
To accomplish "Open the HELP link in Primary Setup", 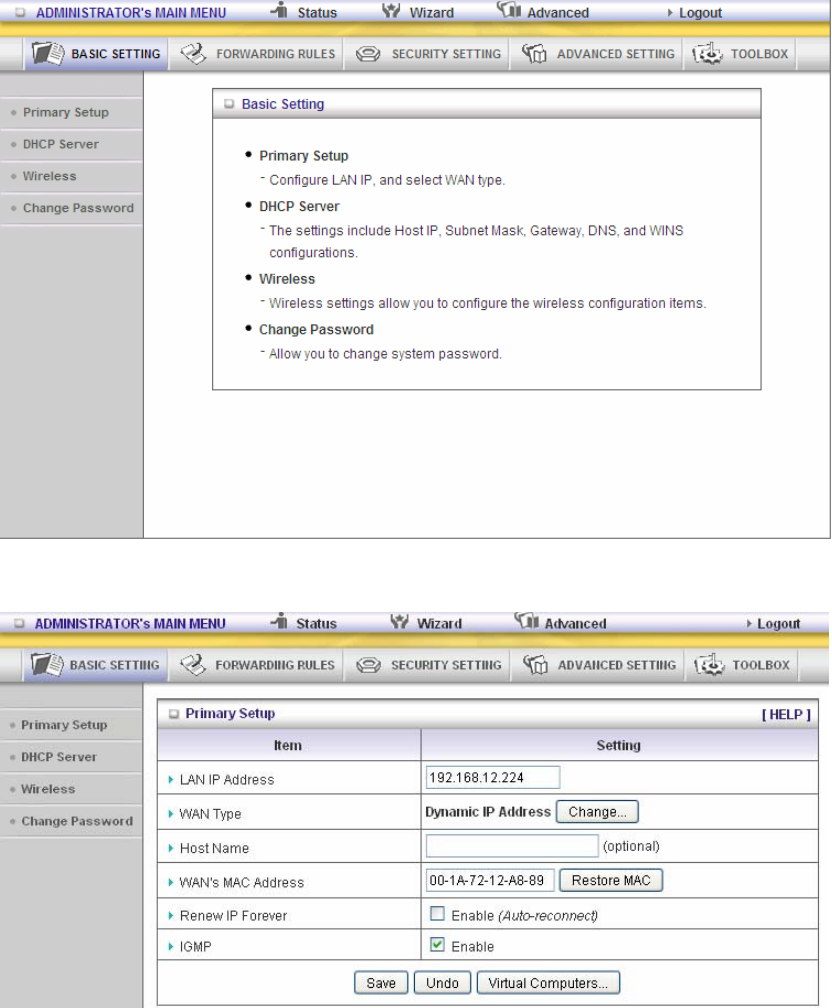I will tap(786, 714).
